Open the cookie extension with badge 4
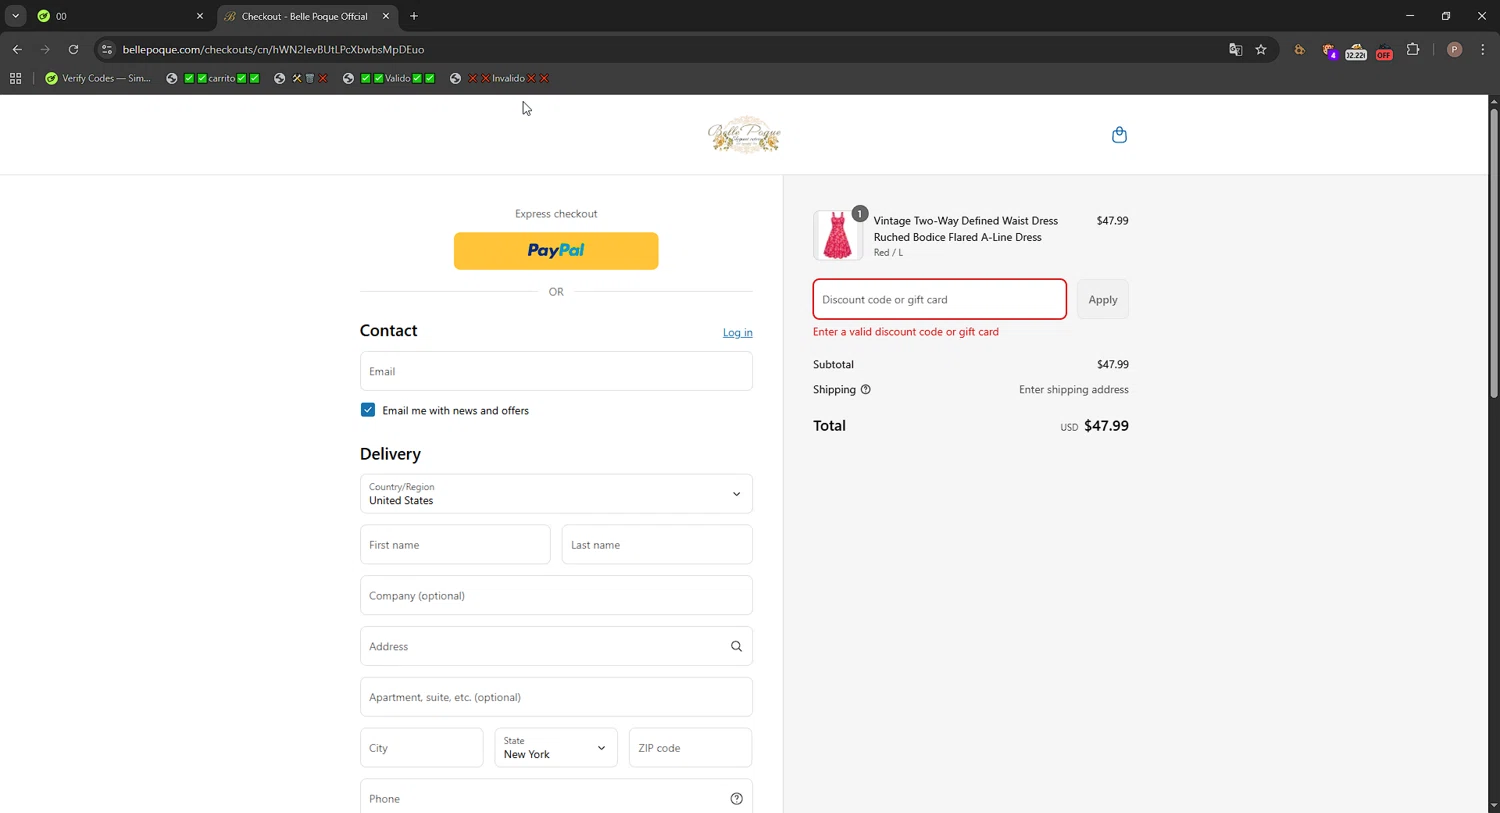 point(1328,51)
